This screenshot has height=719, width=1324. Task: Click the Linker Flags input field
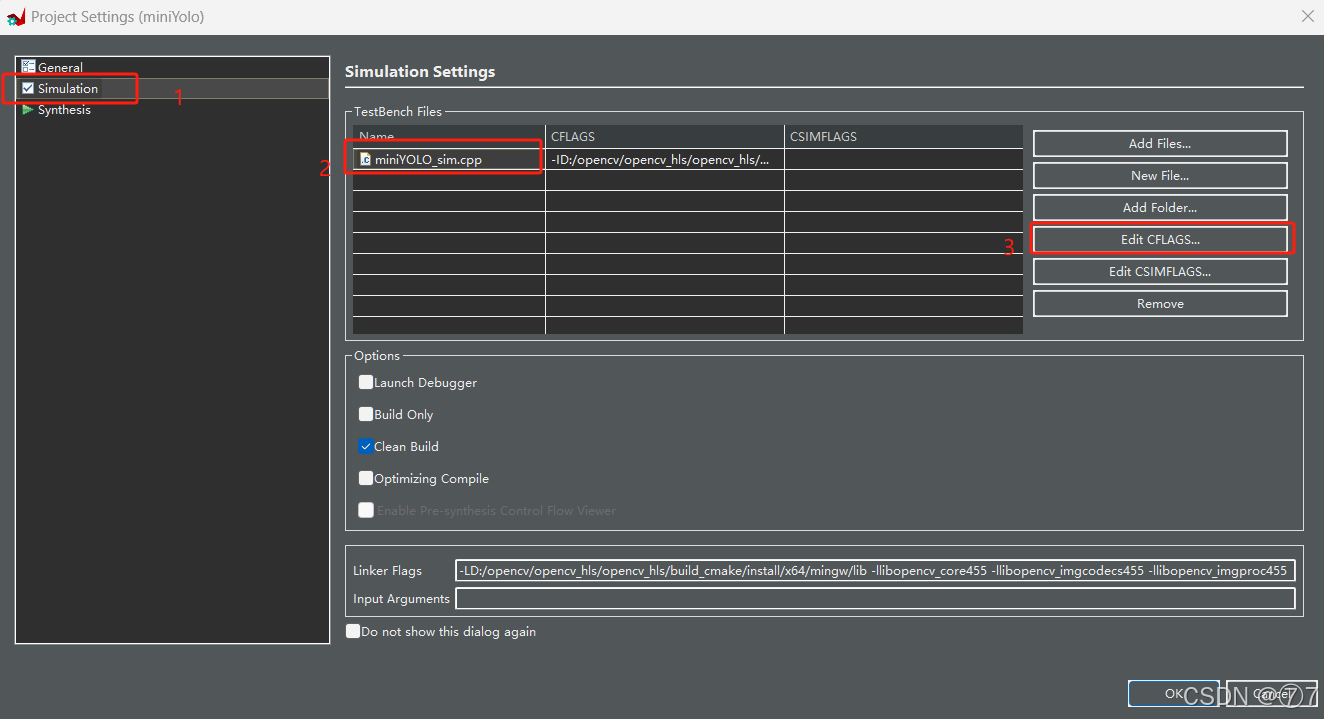coord(875,570)
